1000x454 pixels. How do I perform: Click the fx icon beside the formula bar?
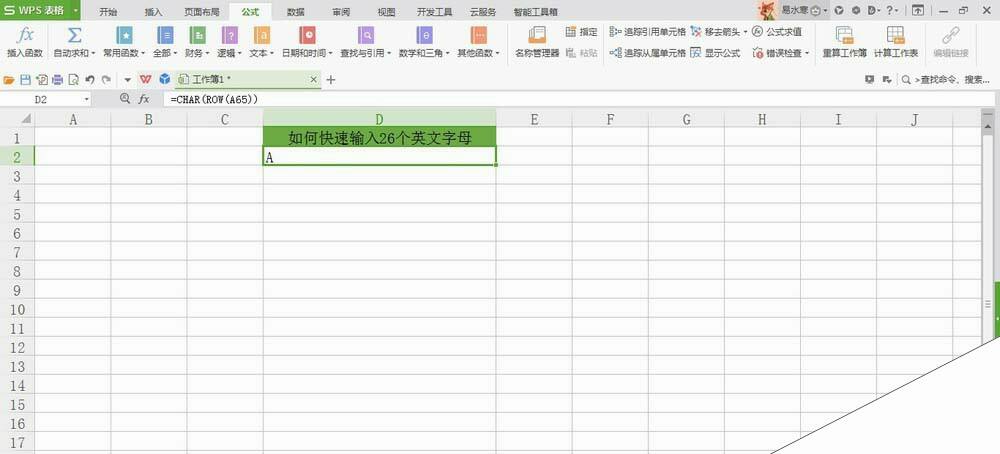(x=144, y=99)
